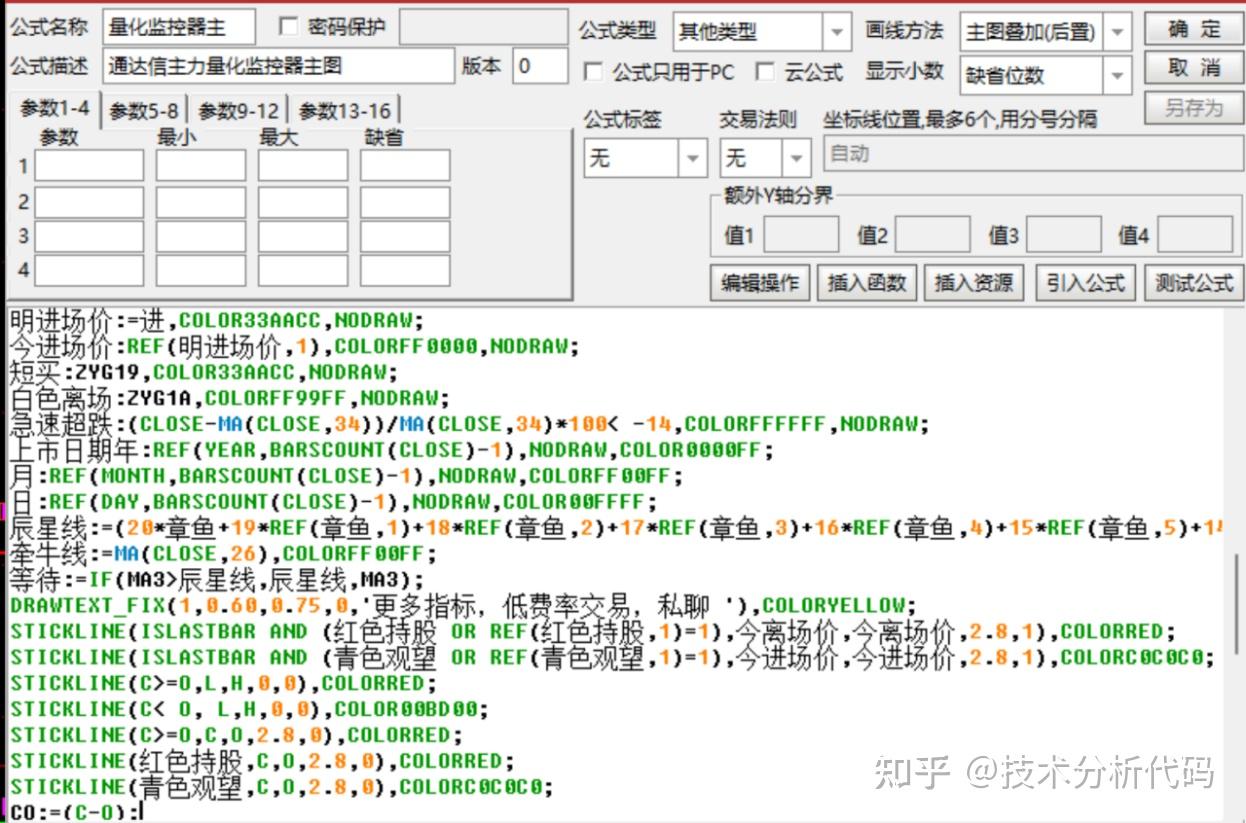This screenshot has width=1246, height=823.
Task: Click row 2 最大 field
Action: pos(303,202)
